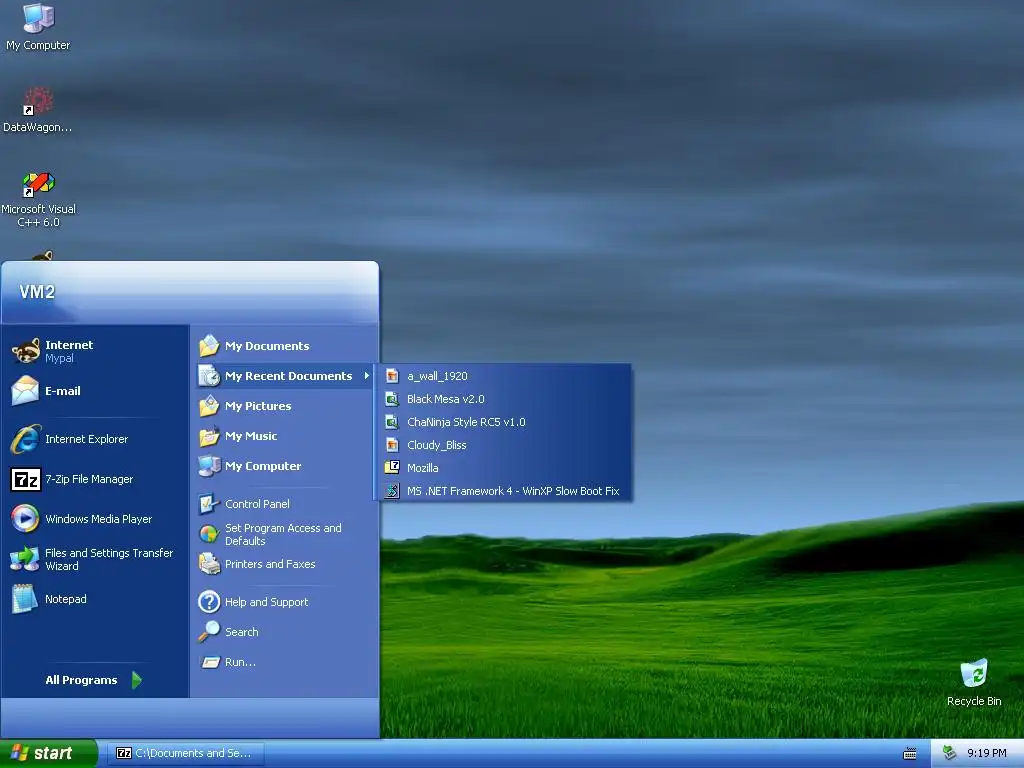Viewport: 1024px width, 768px height.
Task: Open My Computer desktop icon
Action: (38, 18)
